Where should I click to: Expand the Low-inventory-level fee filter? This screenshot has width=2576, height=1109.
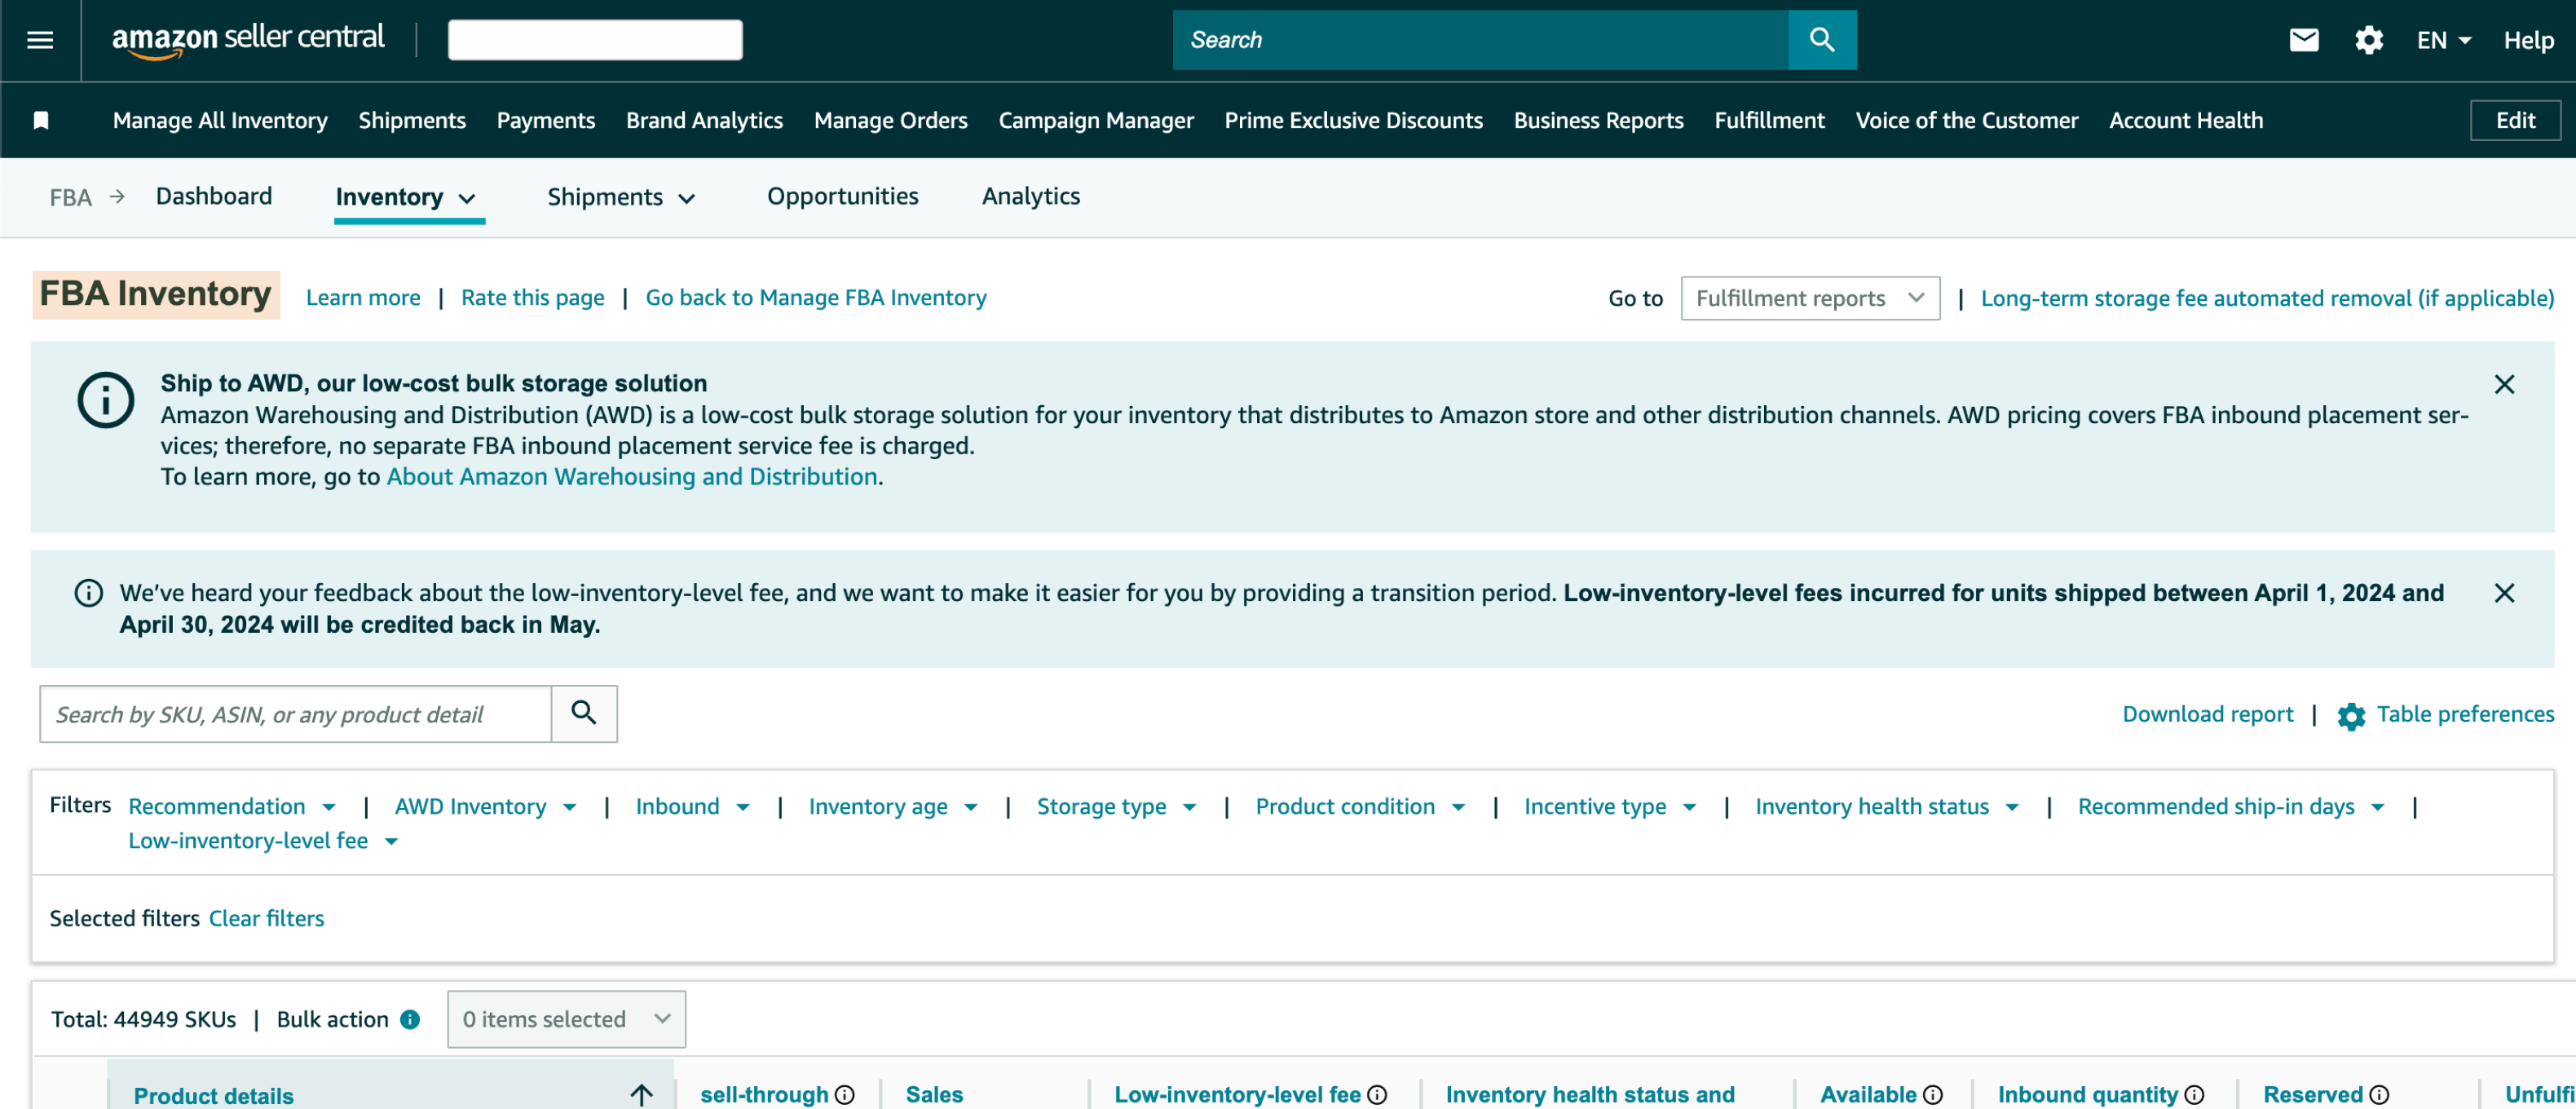[263, 841]
